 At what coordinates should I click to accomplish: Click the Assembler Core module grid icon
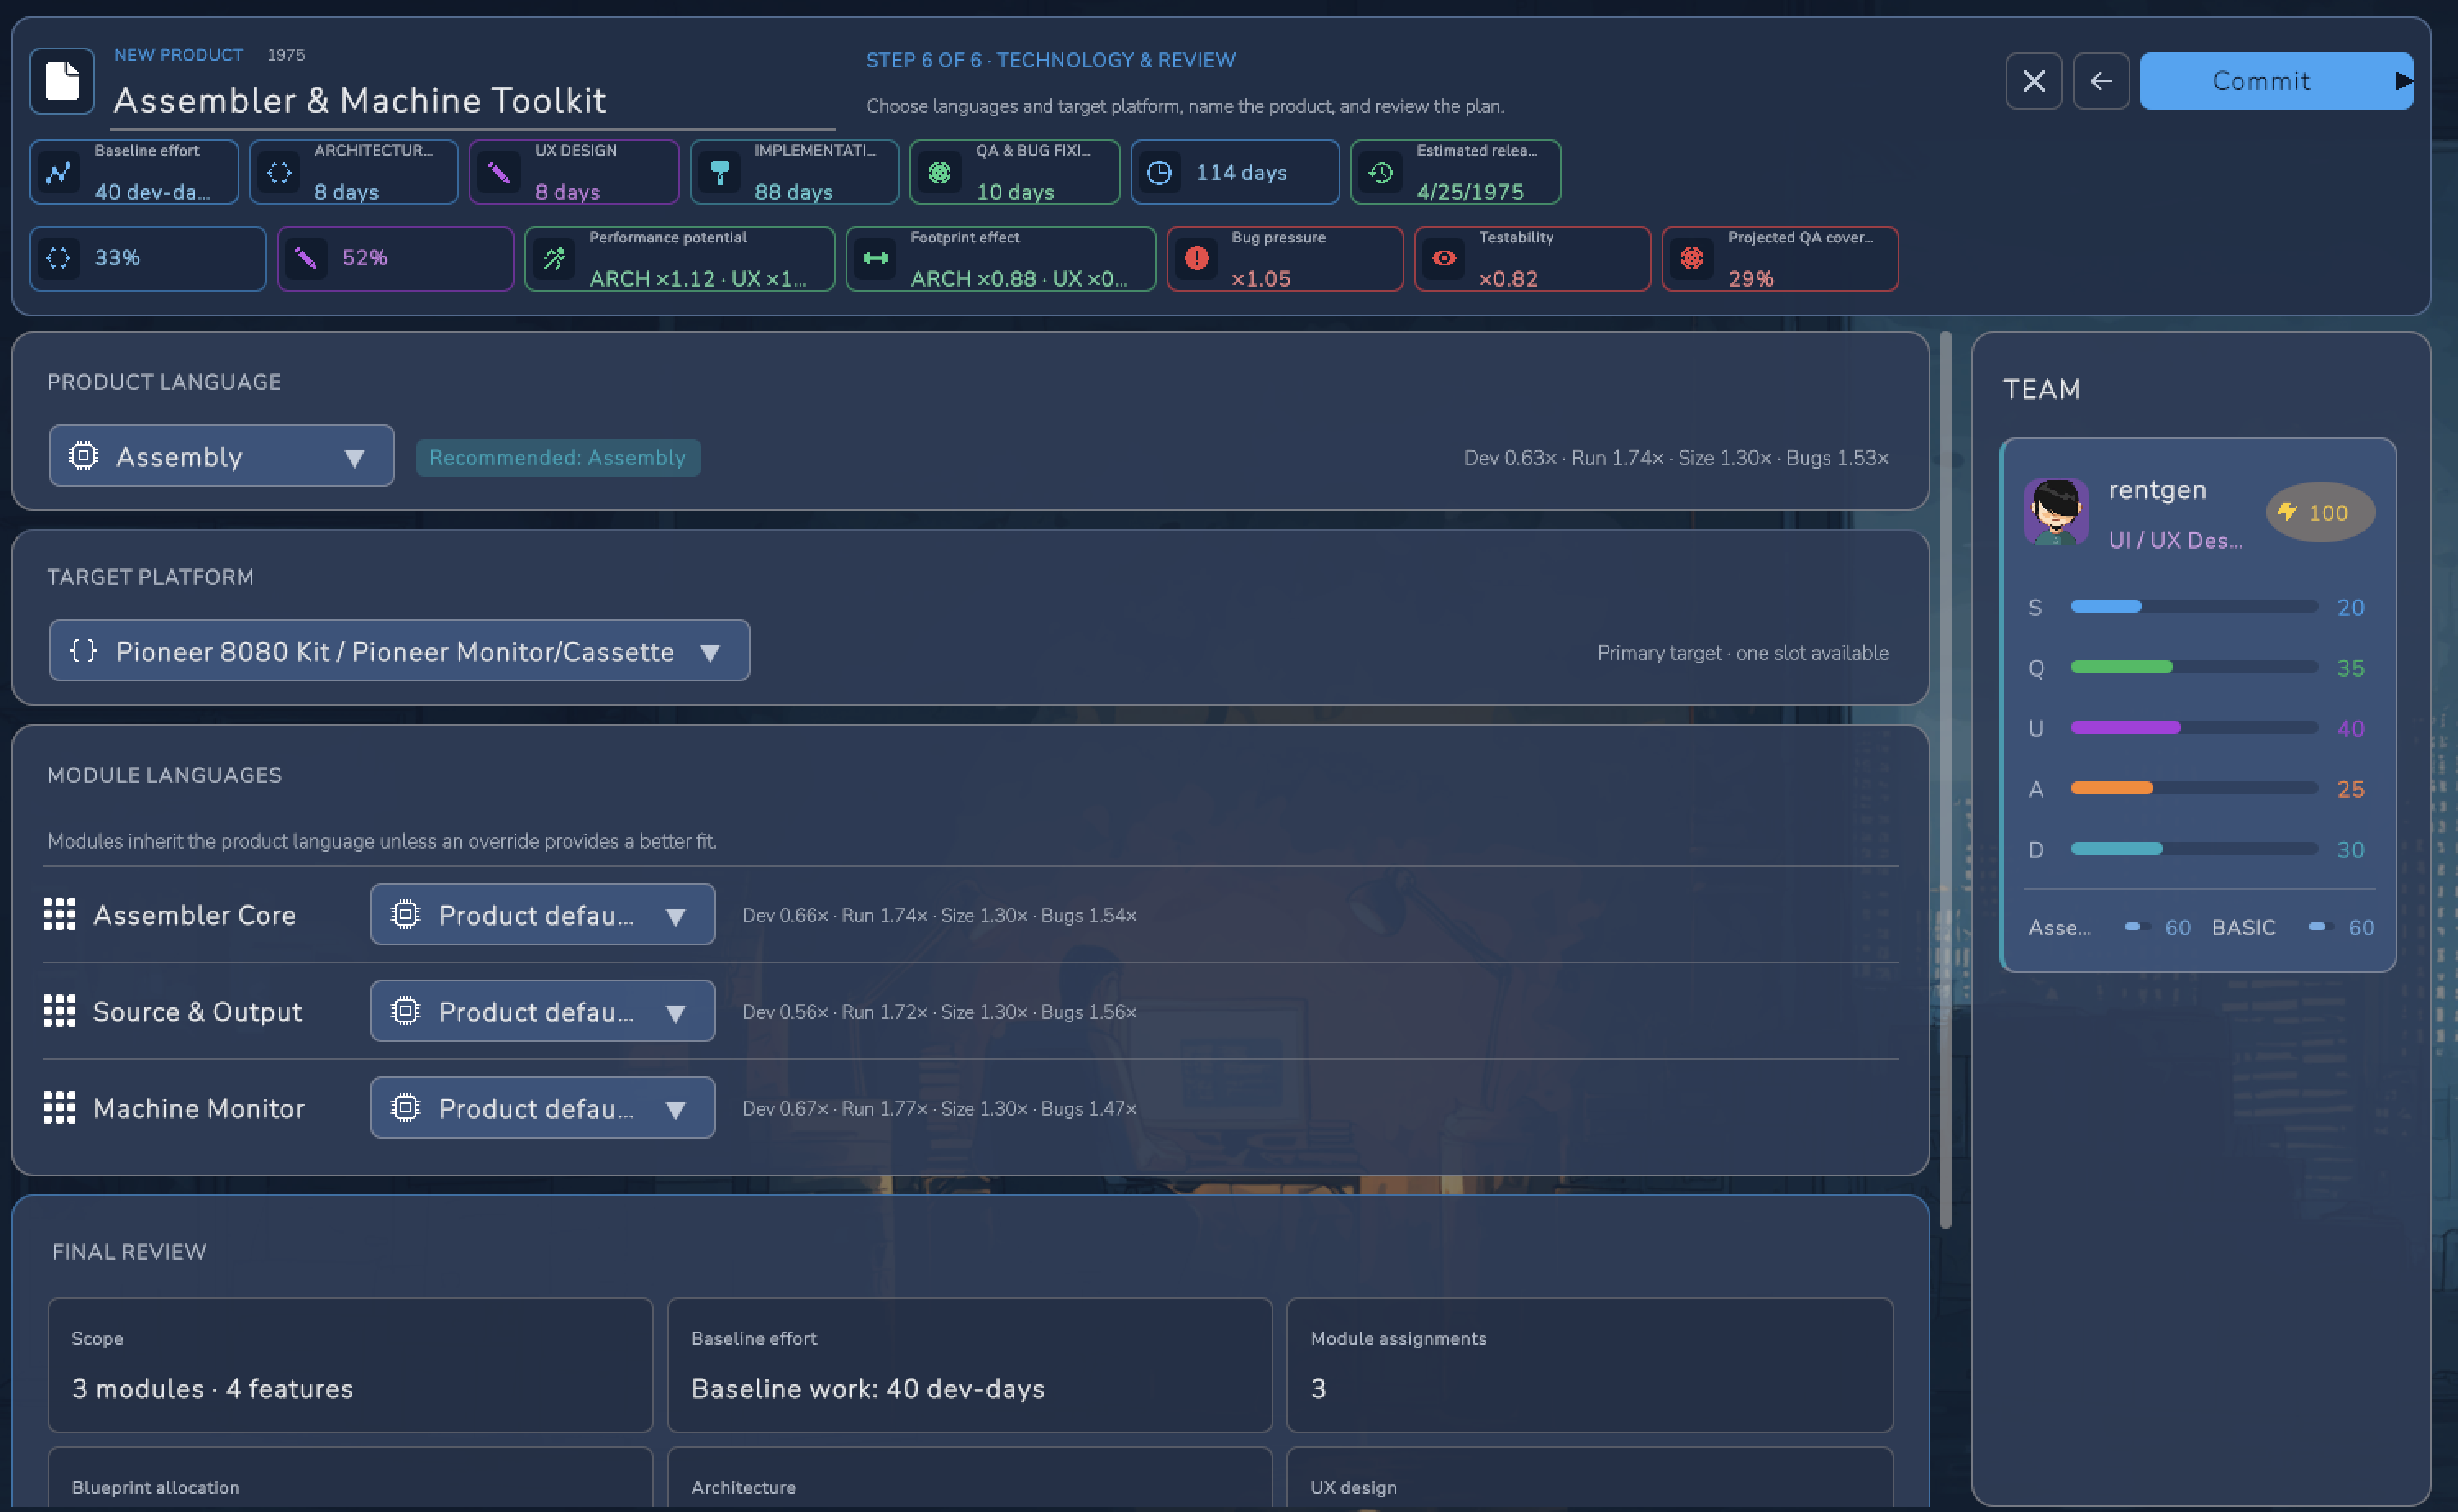pos(60,914)
